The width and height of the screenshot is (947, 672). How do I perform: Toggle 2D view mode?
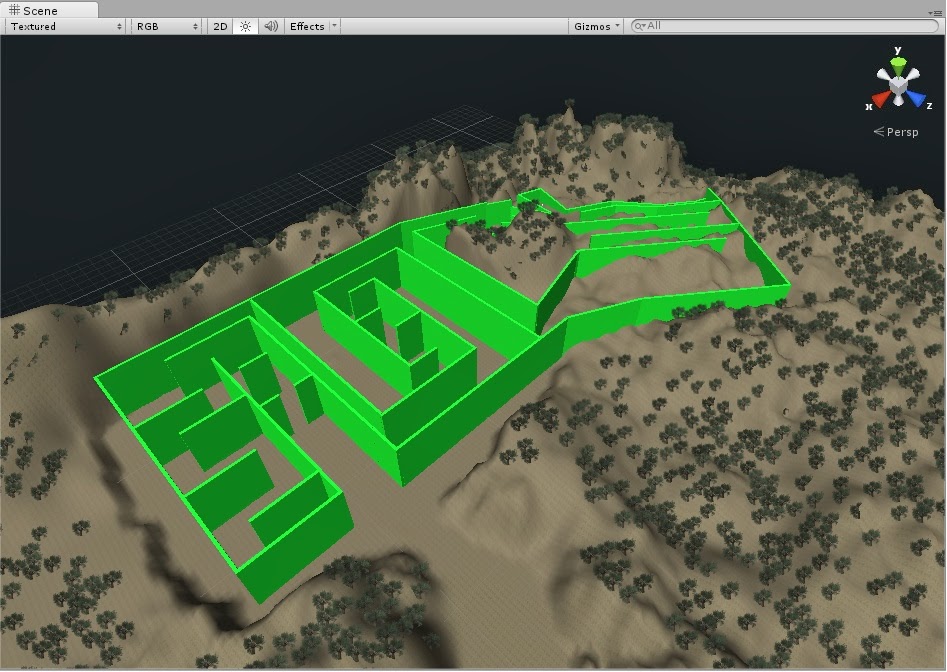click(221, 26)
